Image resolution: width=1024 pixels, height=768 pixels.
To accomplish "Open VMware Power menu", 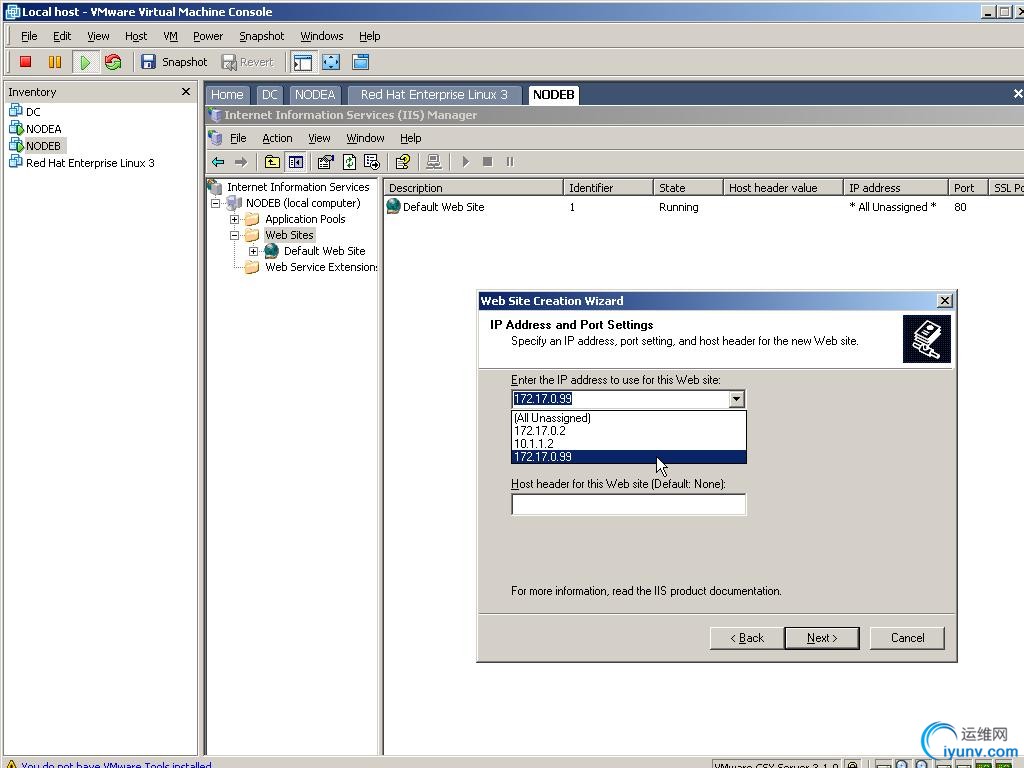I will point(208,36).
